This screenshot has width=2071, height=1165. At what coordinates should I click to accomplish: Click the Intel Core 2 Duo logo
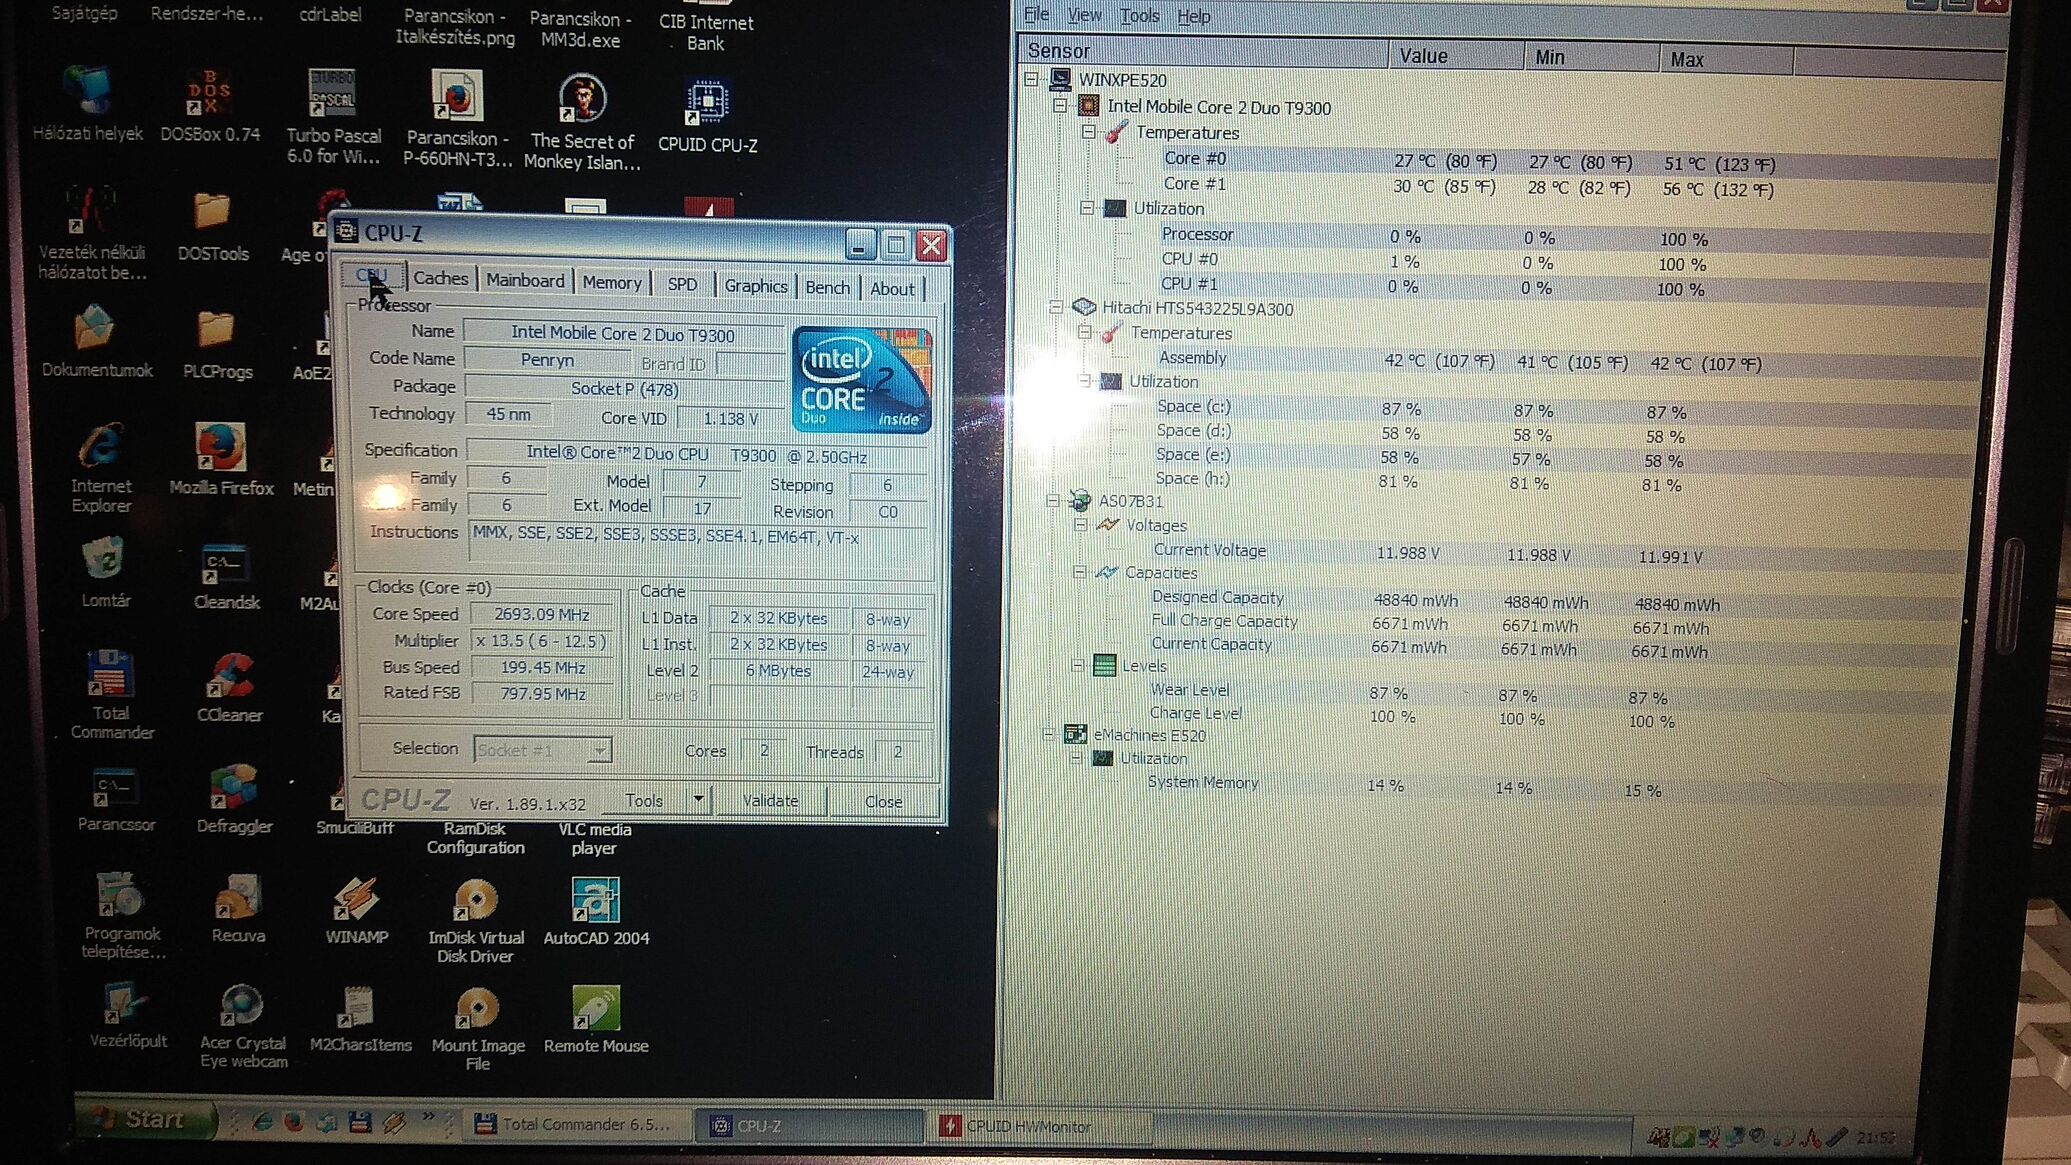click(861, 379)
